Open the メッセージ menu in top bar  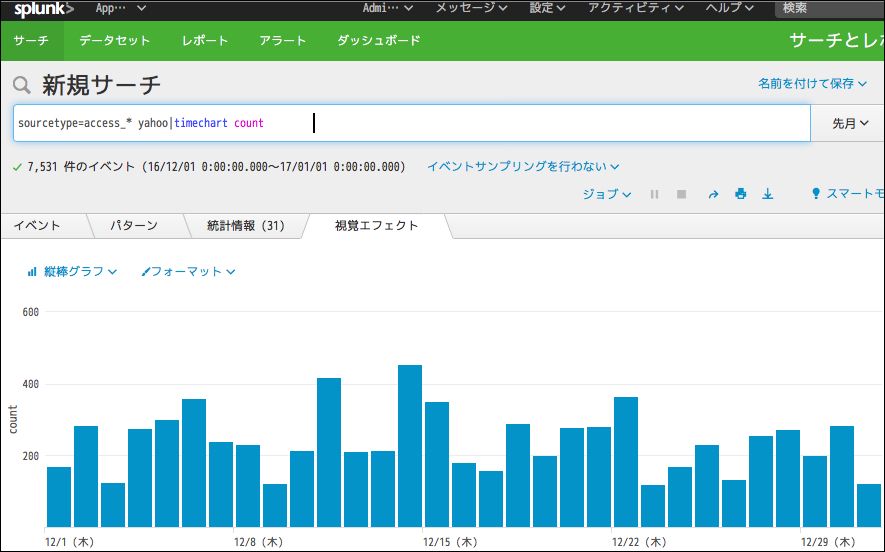471,8
